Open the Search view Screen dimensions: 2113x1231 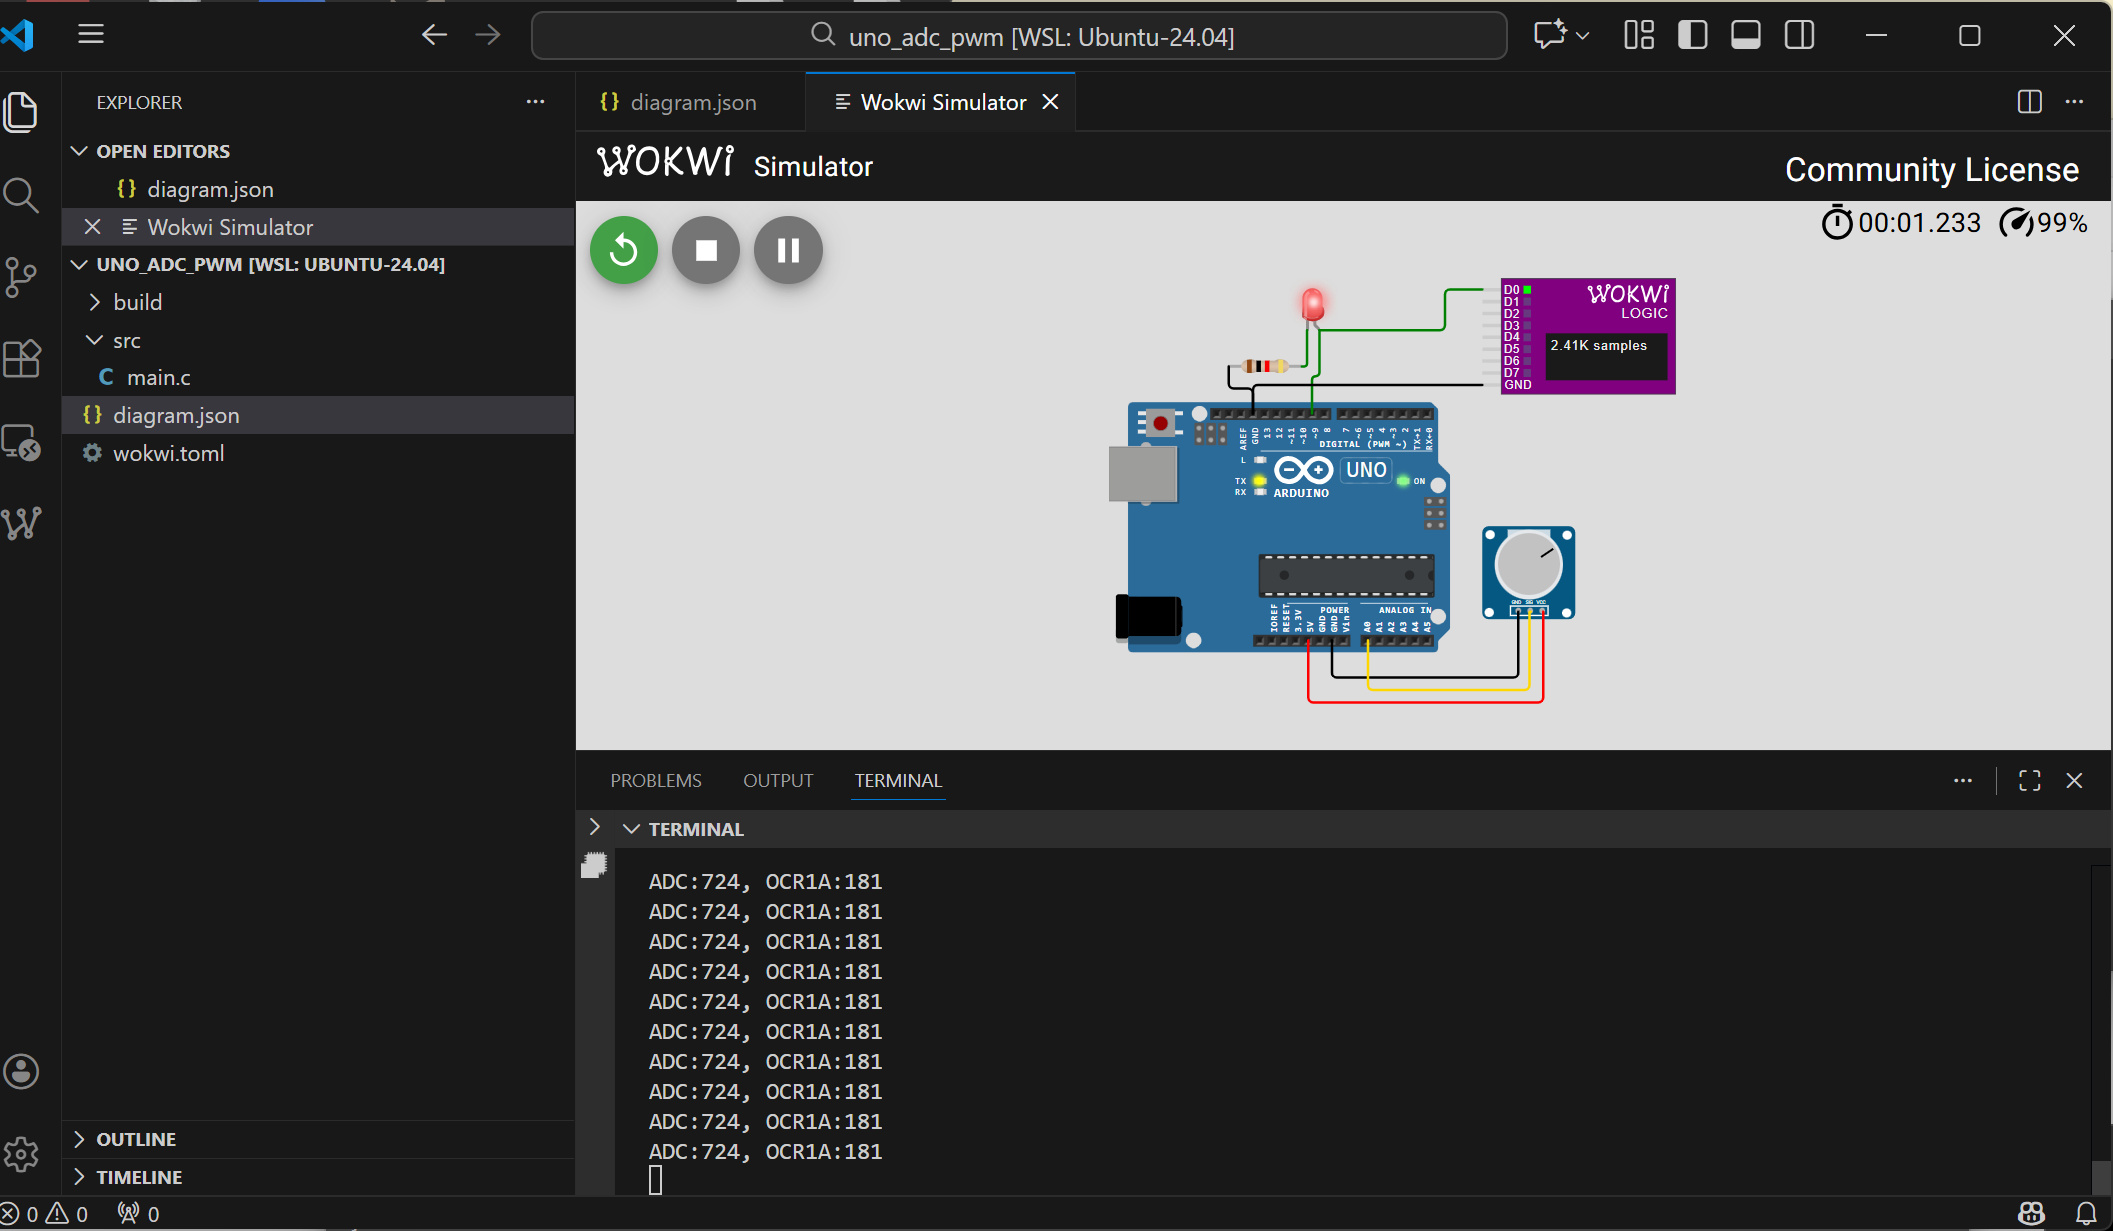(22, 195)
